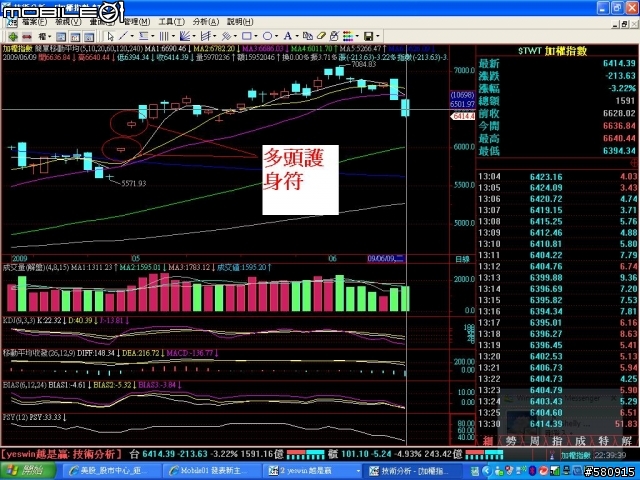
Task: Click the red shrink-chart arrows icon
Action: (27, 37)
